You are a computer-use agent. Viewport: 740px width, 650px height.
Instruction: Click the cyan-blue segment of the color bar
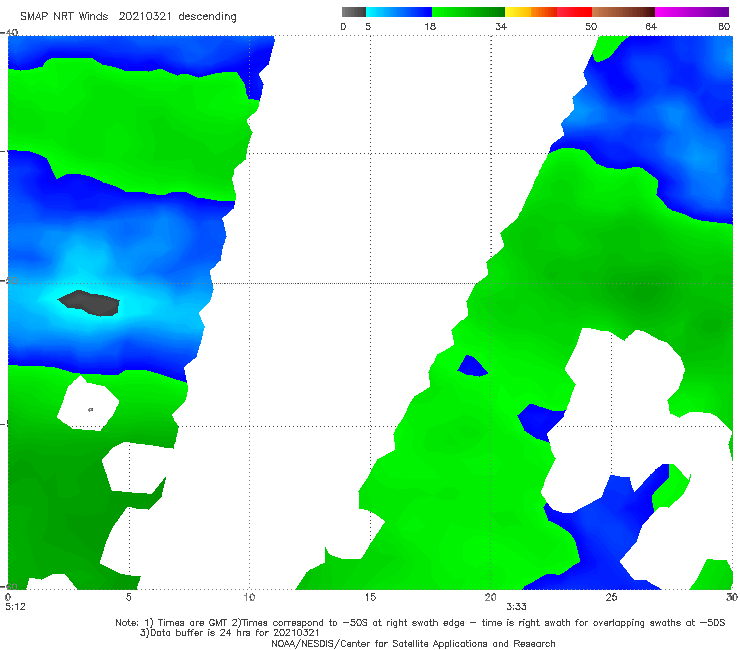(x=399, y=12)
